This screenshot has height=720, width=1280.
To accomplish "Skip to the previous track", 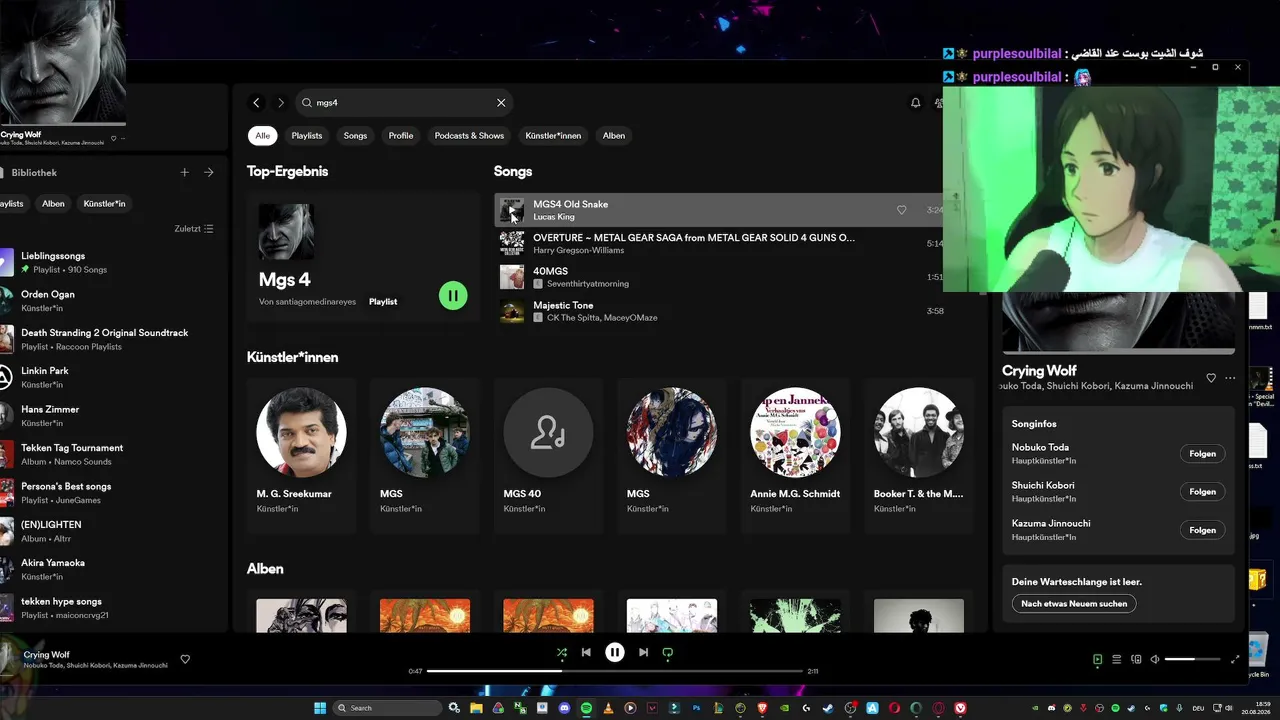I will coord(586,653).
